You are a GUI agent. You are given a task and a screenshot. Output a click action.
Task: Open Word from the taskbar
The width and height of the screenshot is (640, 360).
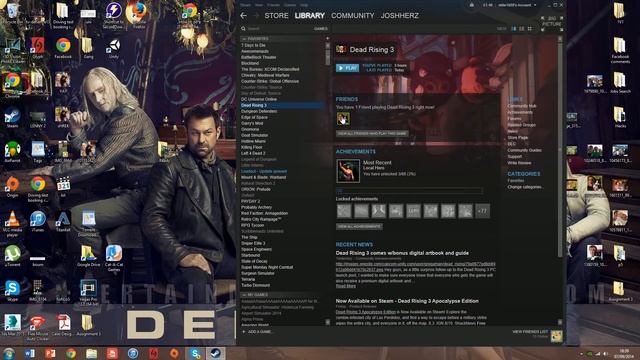[x=29, y=353]
